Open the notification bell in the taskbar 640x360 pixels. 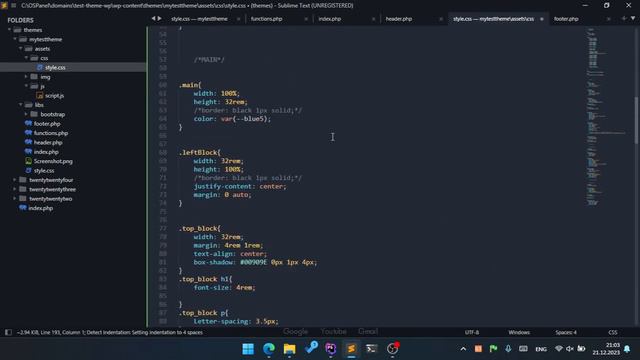pos(627,349)
